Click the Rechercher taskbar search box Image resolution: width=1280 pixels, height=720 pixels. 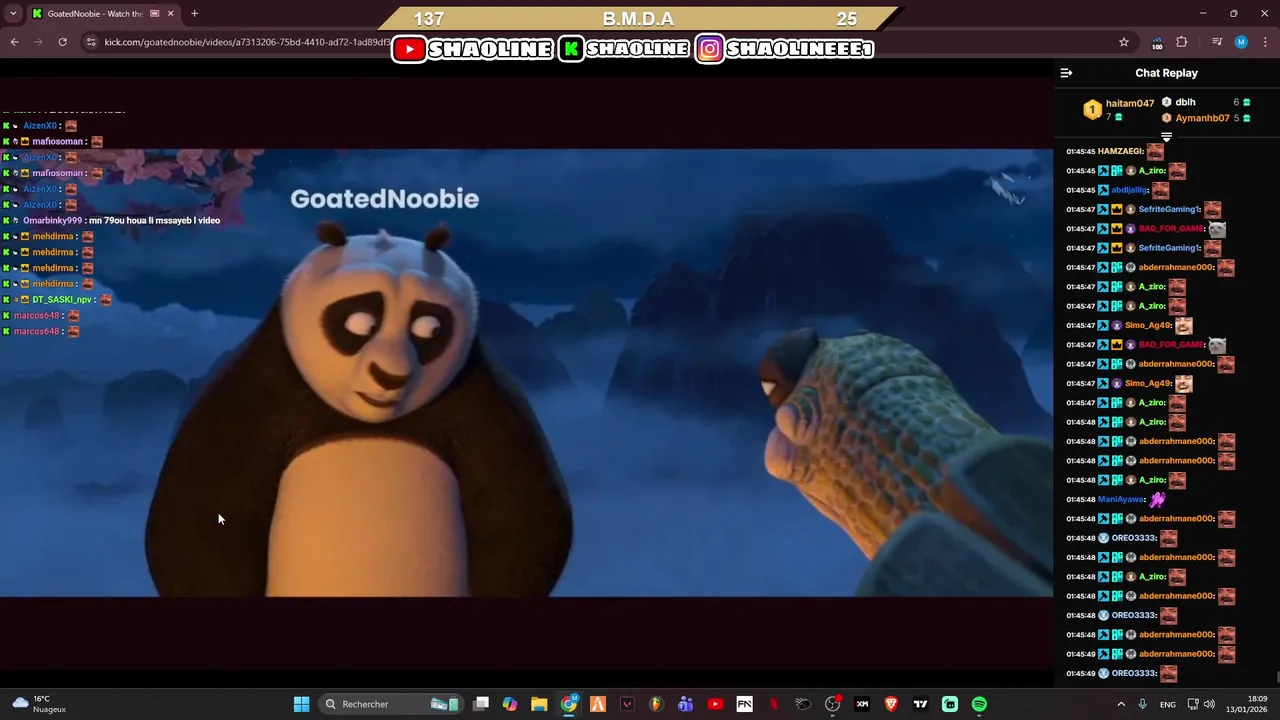coord(392,704)
